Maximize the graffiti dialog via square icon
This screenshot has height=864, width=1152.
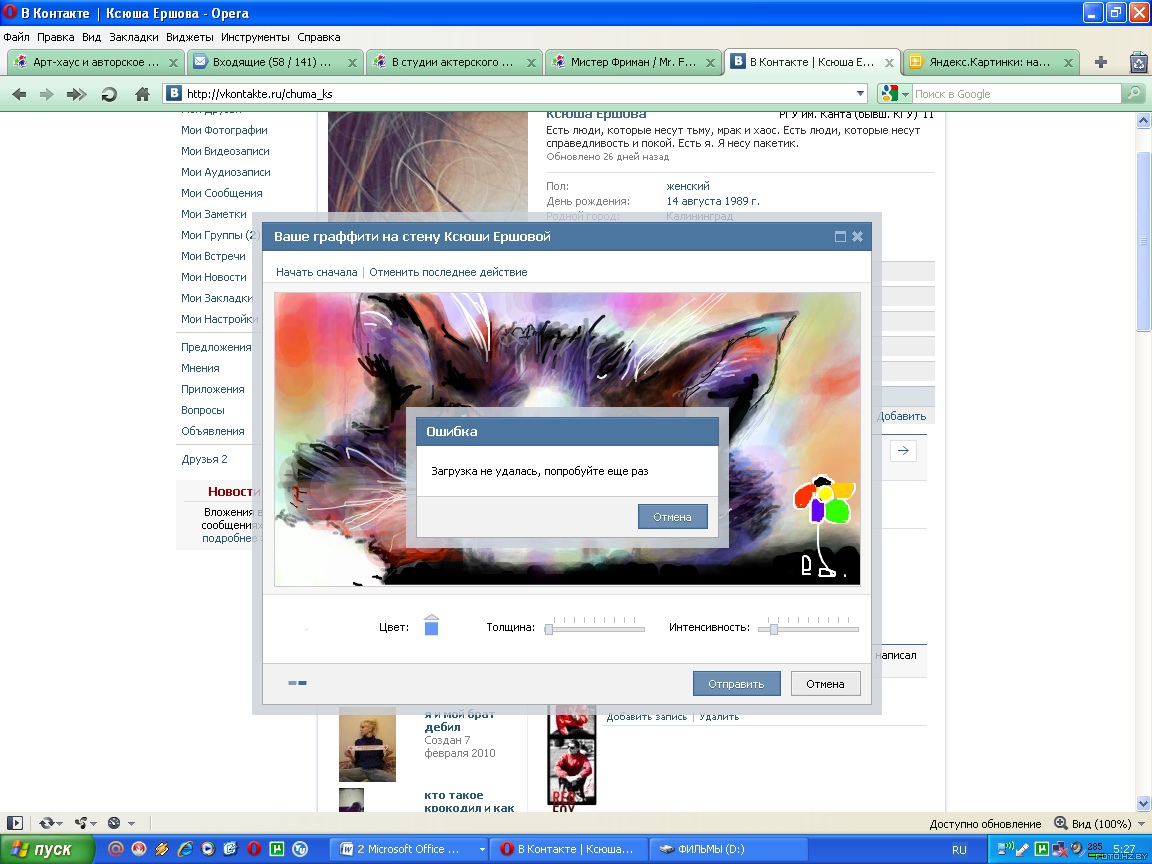tap(840, 237)
